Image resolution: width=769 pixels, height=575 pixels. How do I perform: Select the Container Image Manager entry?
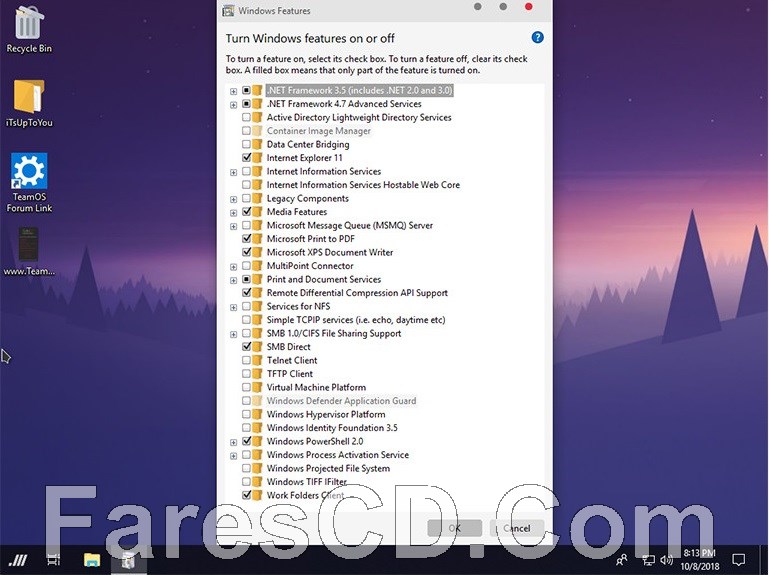319,131
